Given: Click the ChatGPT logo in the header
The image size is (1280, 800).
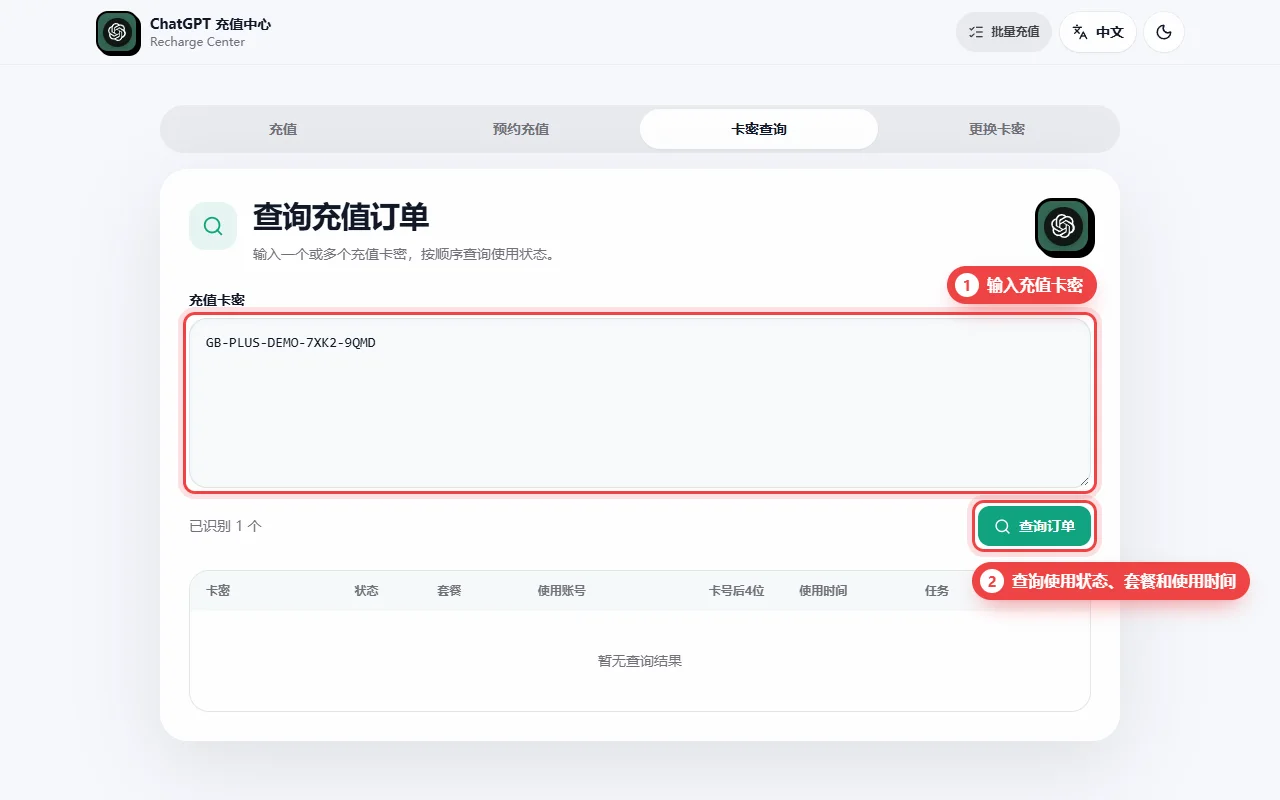Looking at the screenshot, I should click(118, 33).
